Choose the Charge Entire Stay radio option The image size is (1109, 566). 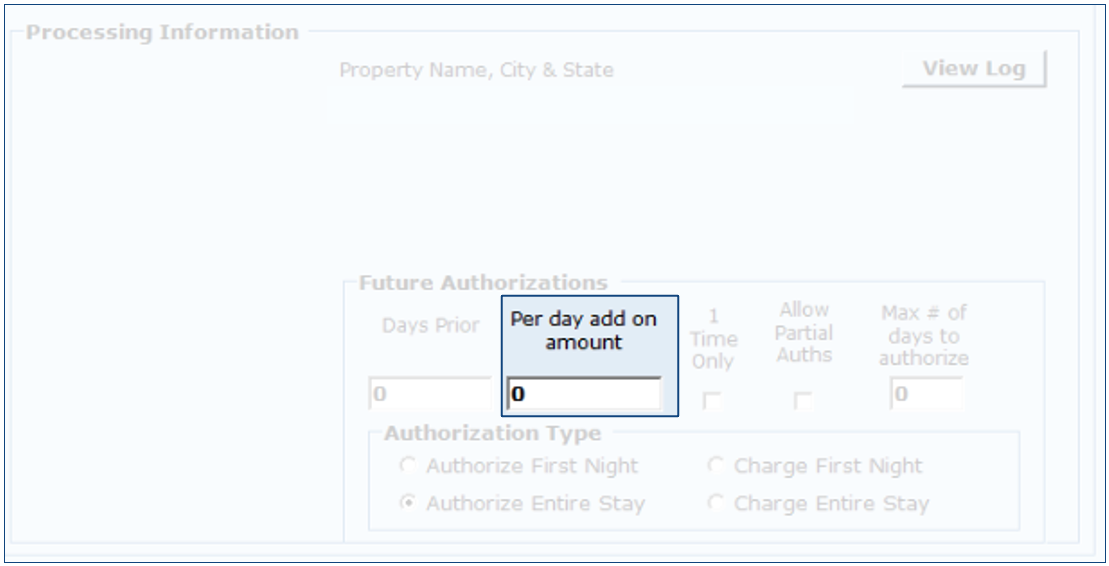[x=715, y=504]
